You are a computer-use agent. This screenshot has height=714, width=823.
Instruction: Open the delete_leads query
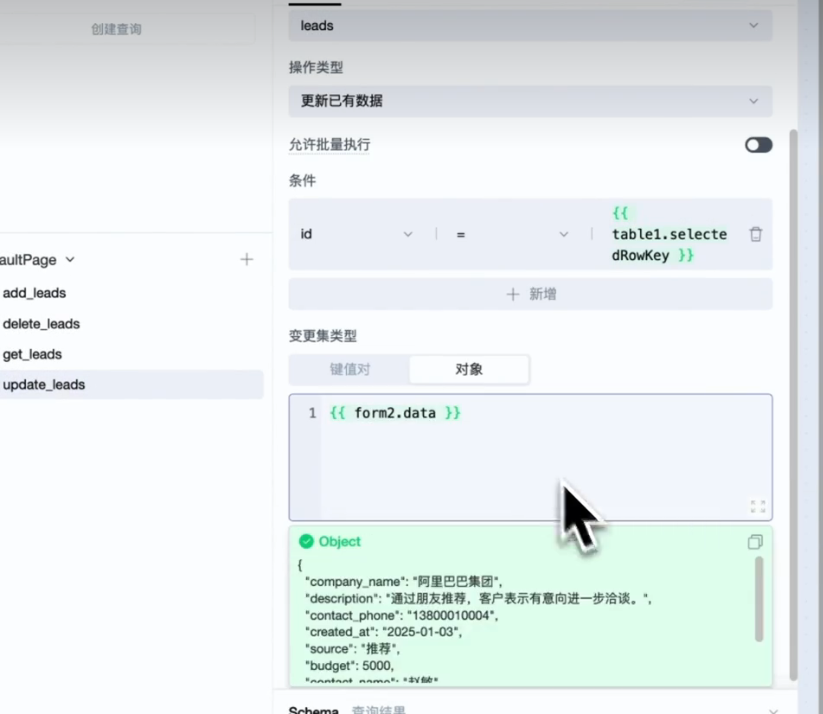(x=42, y=324)
